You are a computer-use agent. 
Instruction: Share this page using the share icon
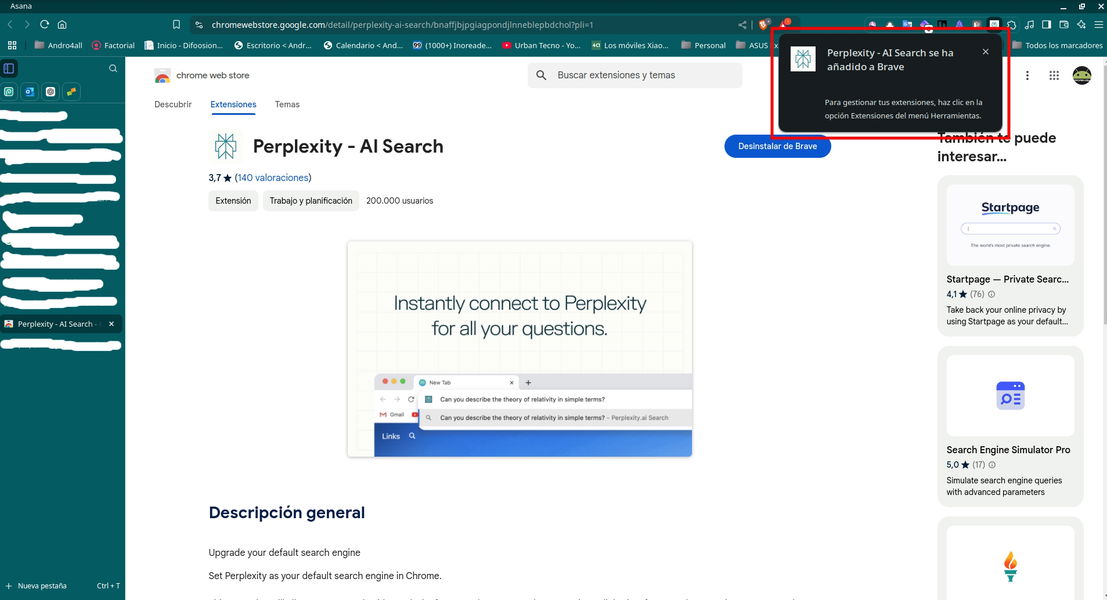click(742, 25)
